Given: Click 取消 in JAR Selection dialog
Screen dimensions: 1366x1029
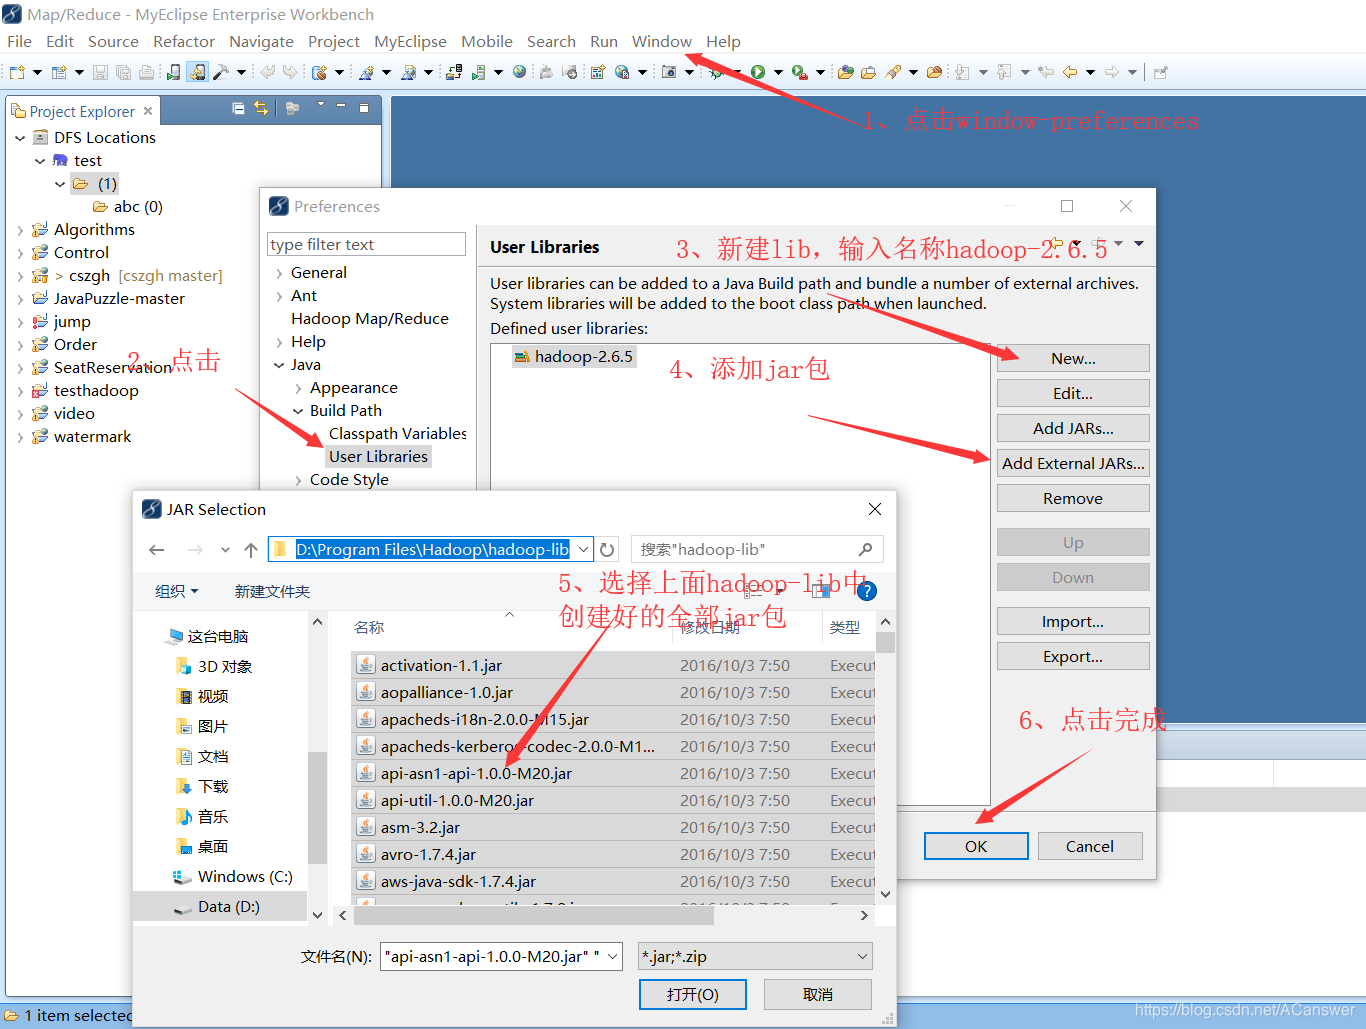Looking at the screenshot, I should coord(818,995).
